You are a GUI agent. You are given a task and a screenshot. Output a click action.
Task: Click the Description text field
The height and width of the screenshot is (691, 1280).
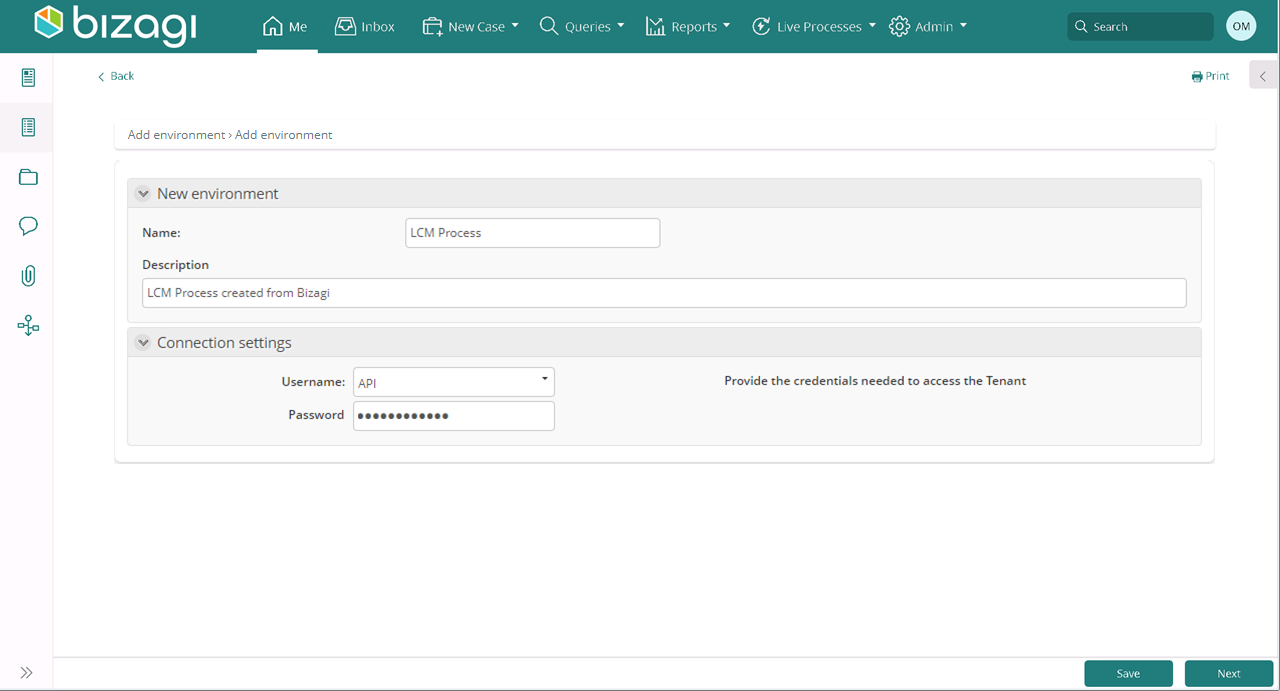tap(664, 293)
